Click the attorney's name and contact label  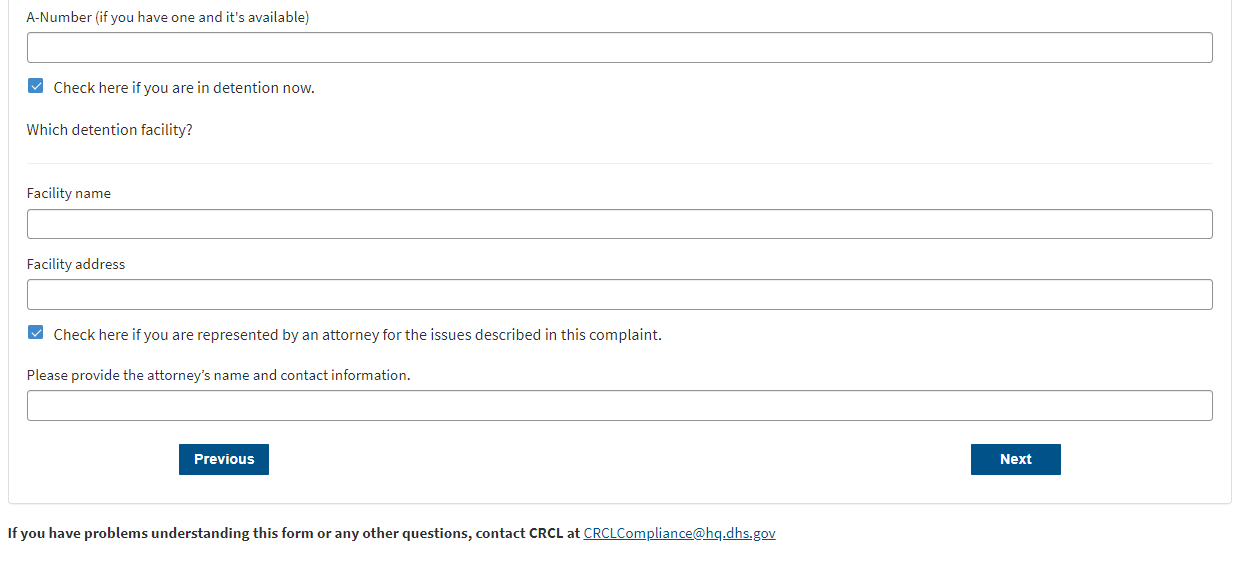[218, 375]
